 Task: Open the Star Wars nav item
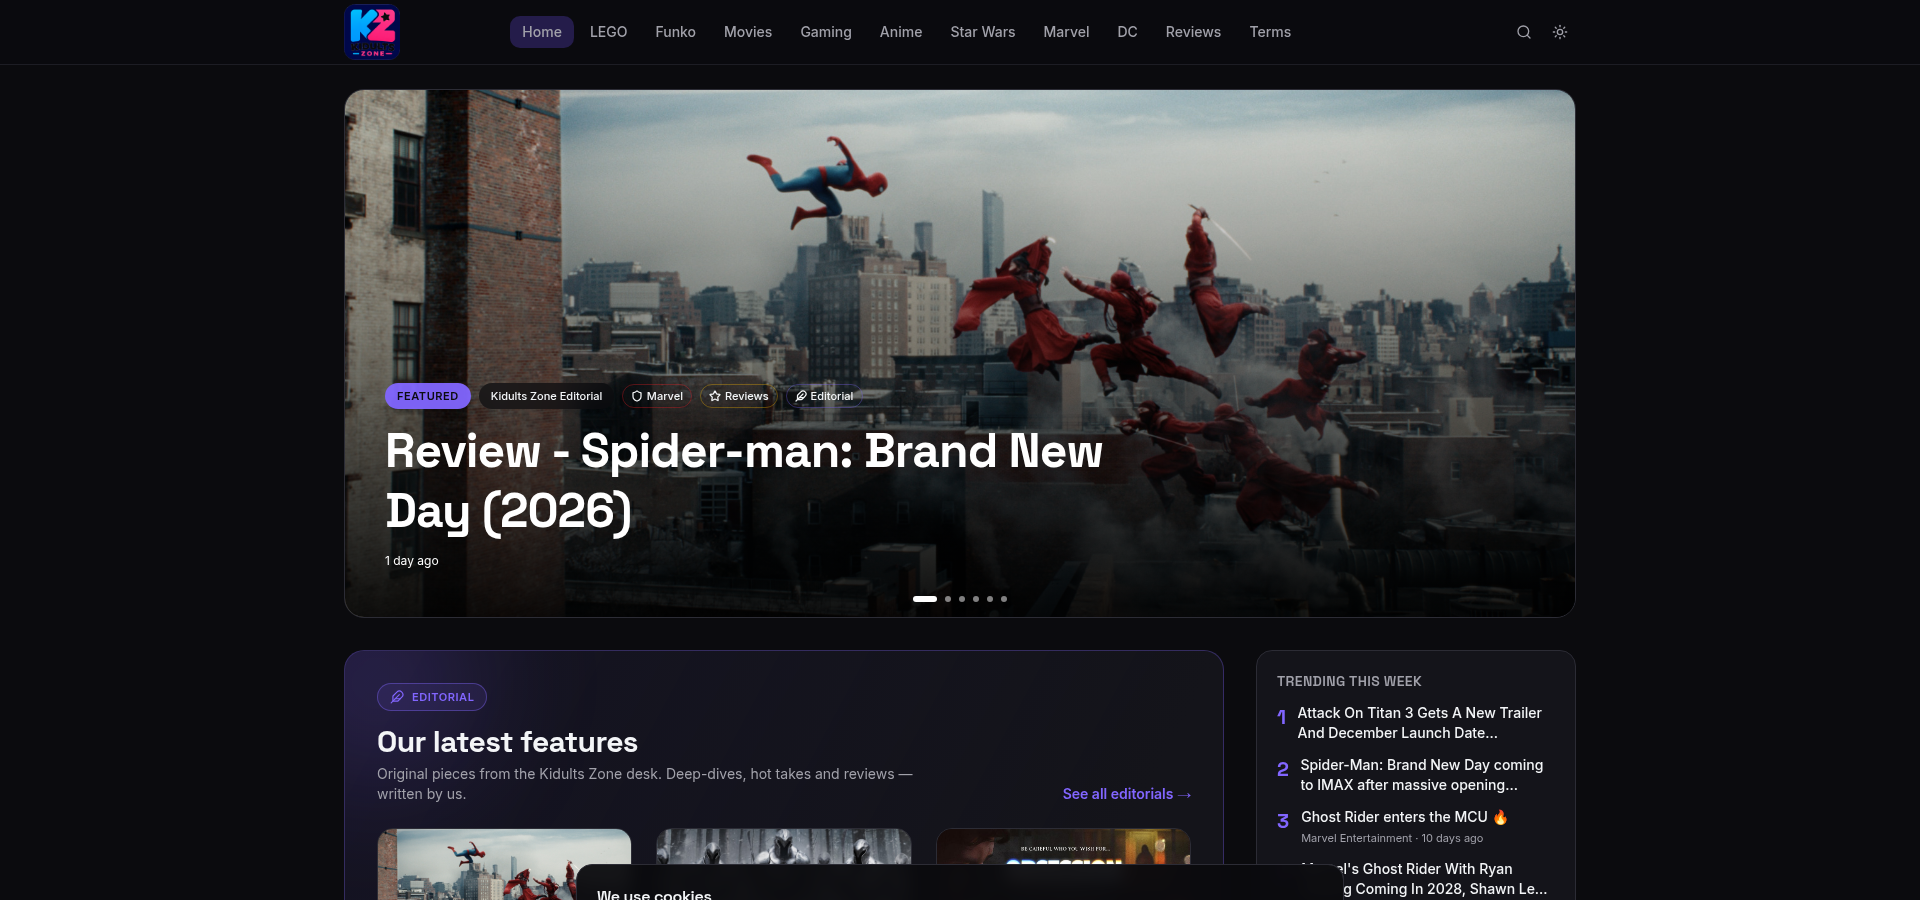click(983, 32)
